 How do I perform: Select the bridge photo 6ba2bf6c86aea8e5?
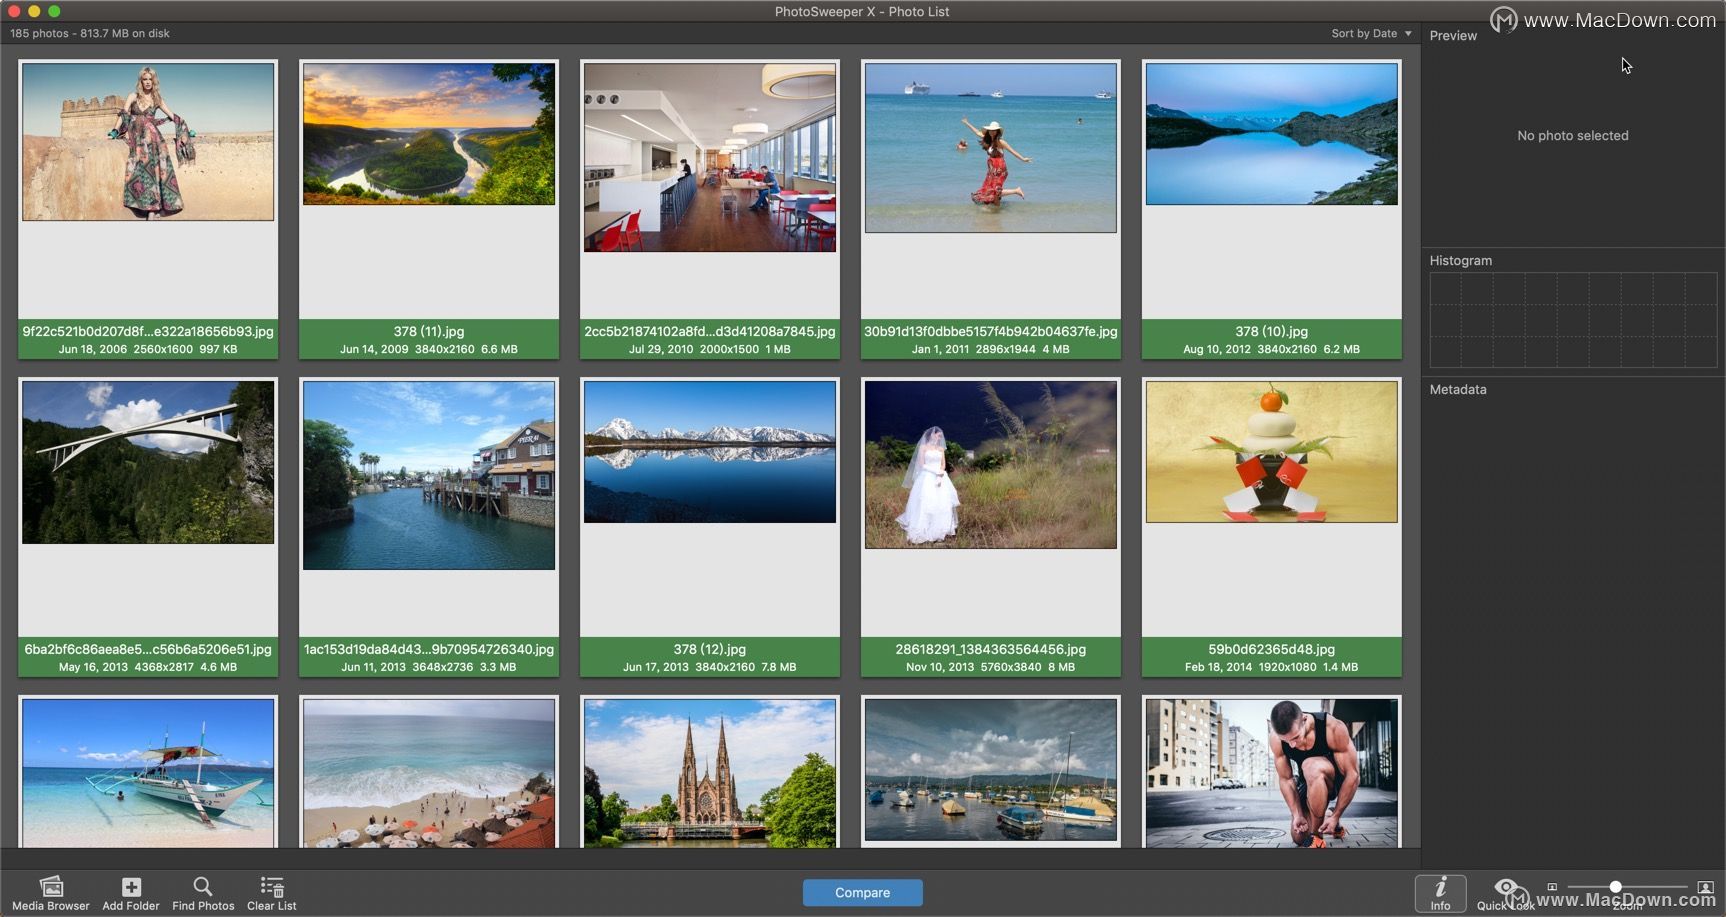click(x=148, y=462)
